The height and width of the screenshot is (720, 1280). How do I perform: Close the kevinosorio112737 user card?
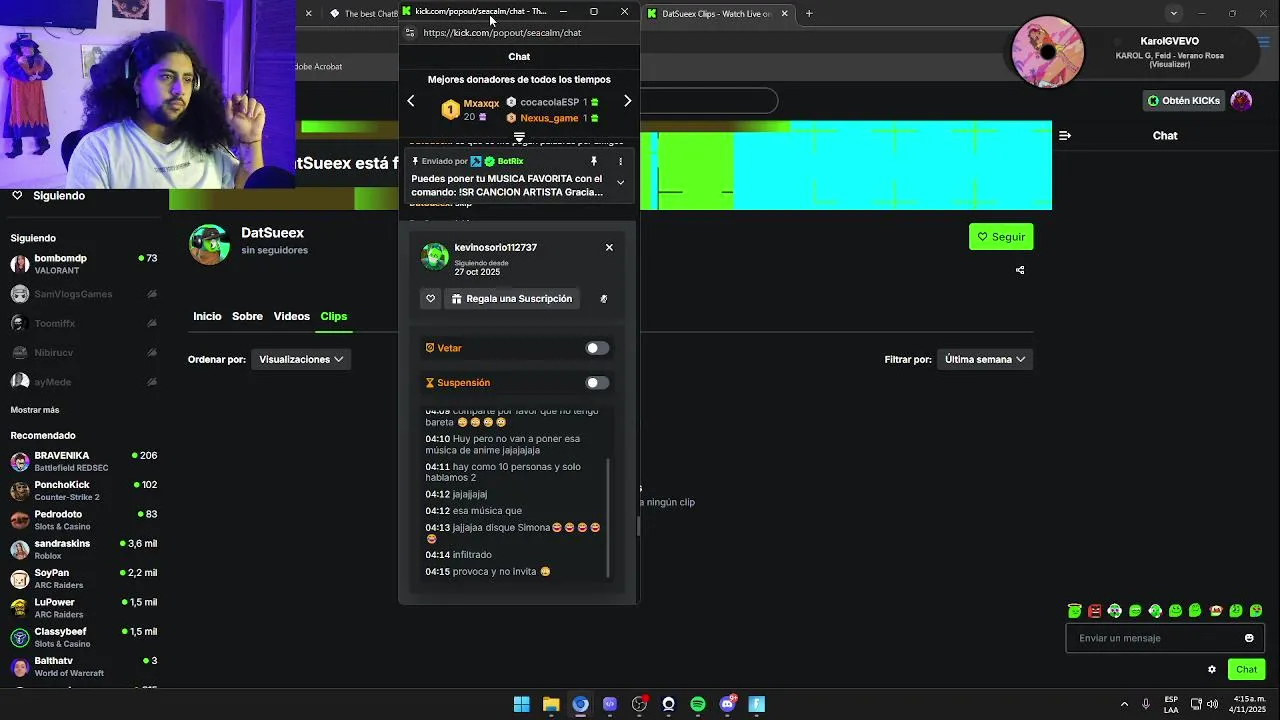[609, 247]
